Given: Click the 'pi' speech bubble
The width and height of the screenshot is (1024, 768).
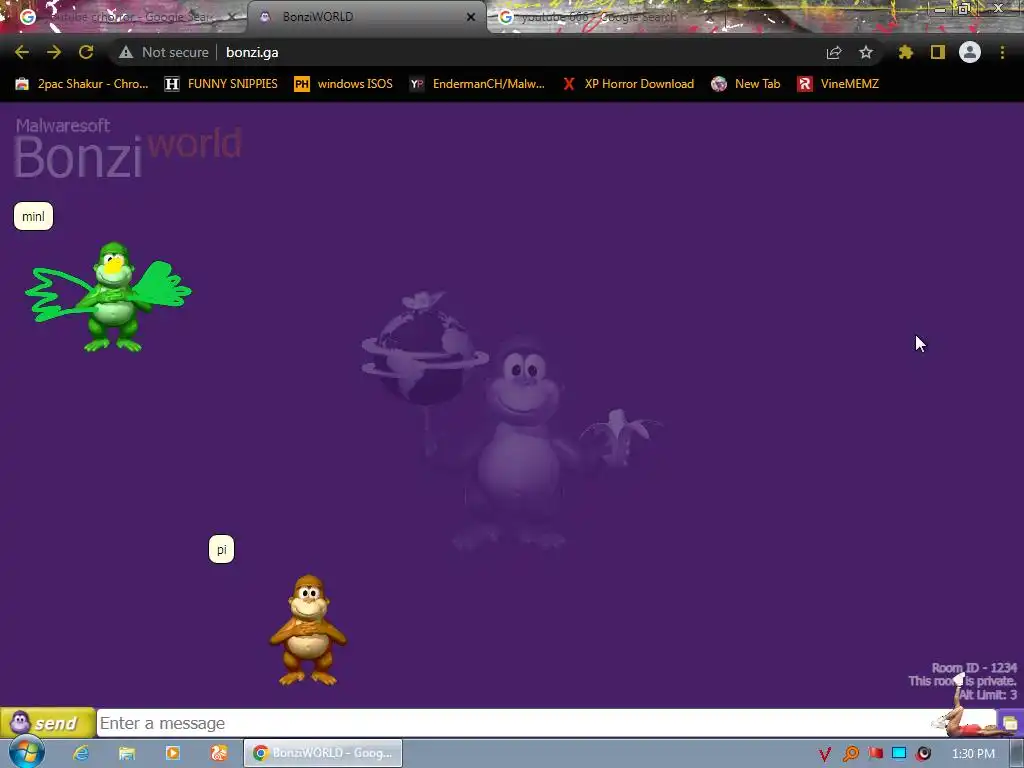Looking at the screenshot, I should (221, 549).
